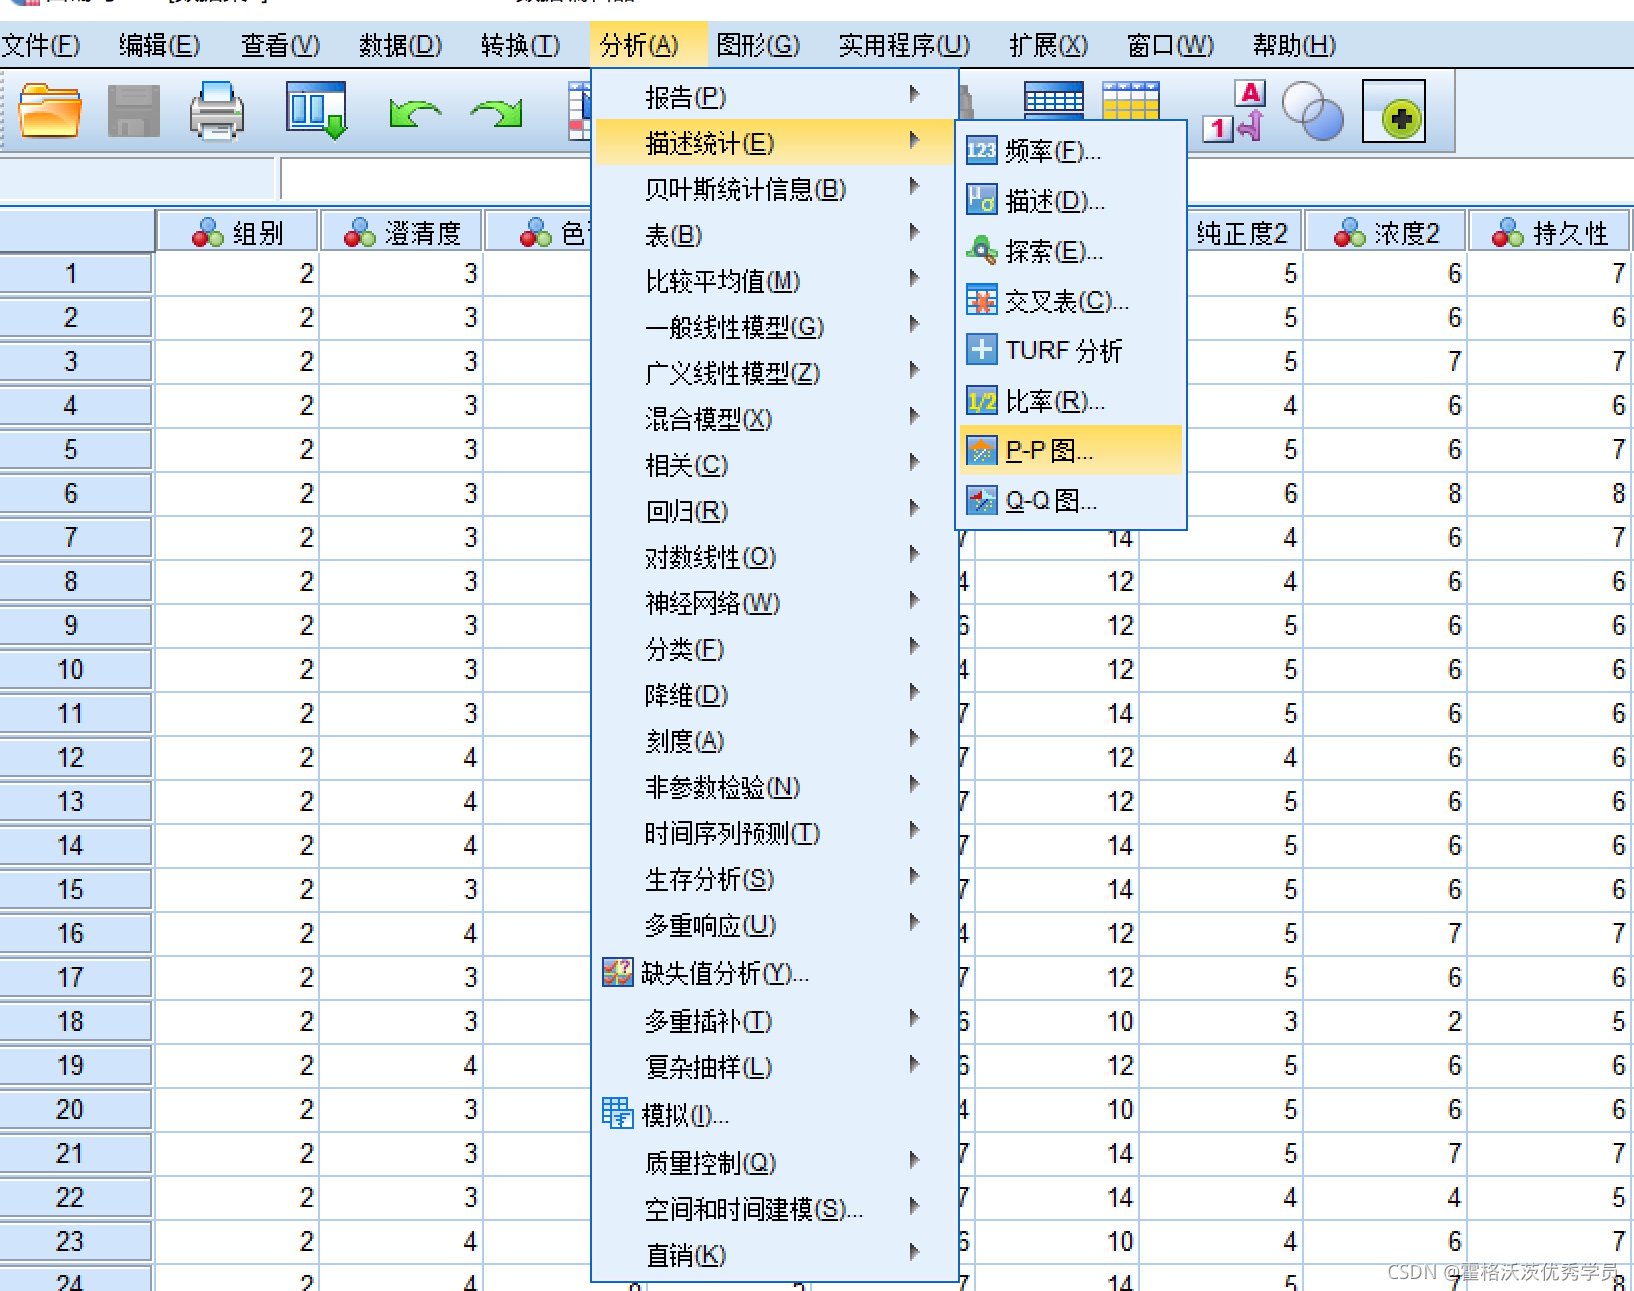Click the green plus button icon
Viewport: 1634px width, 1291px height.
(x=1394, y=112)
